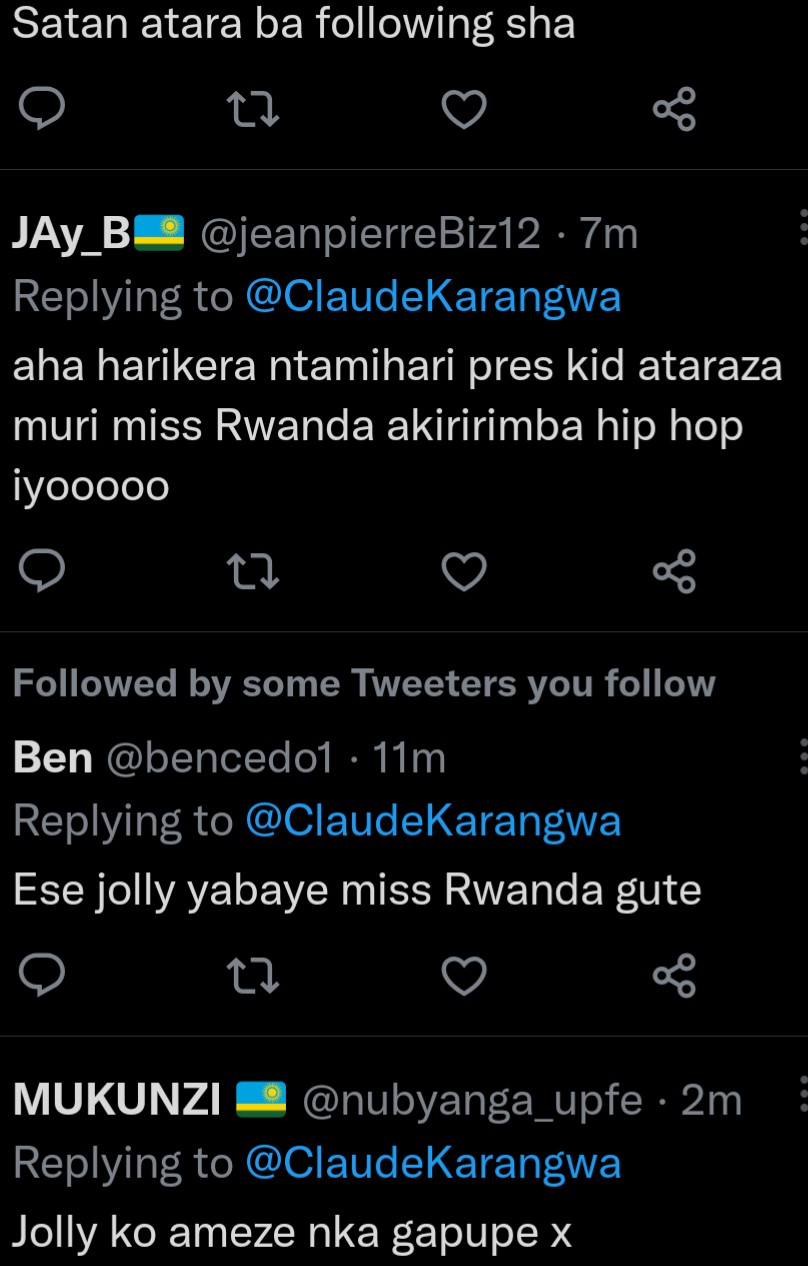Retweet Ben's miss Rwanda tweet

coord(254,975)
